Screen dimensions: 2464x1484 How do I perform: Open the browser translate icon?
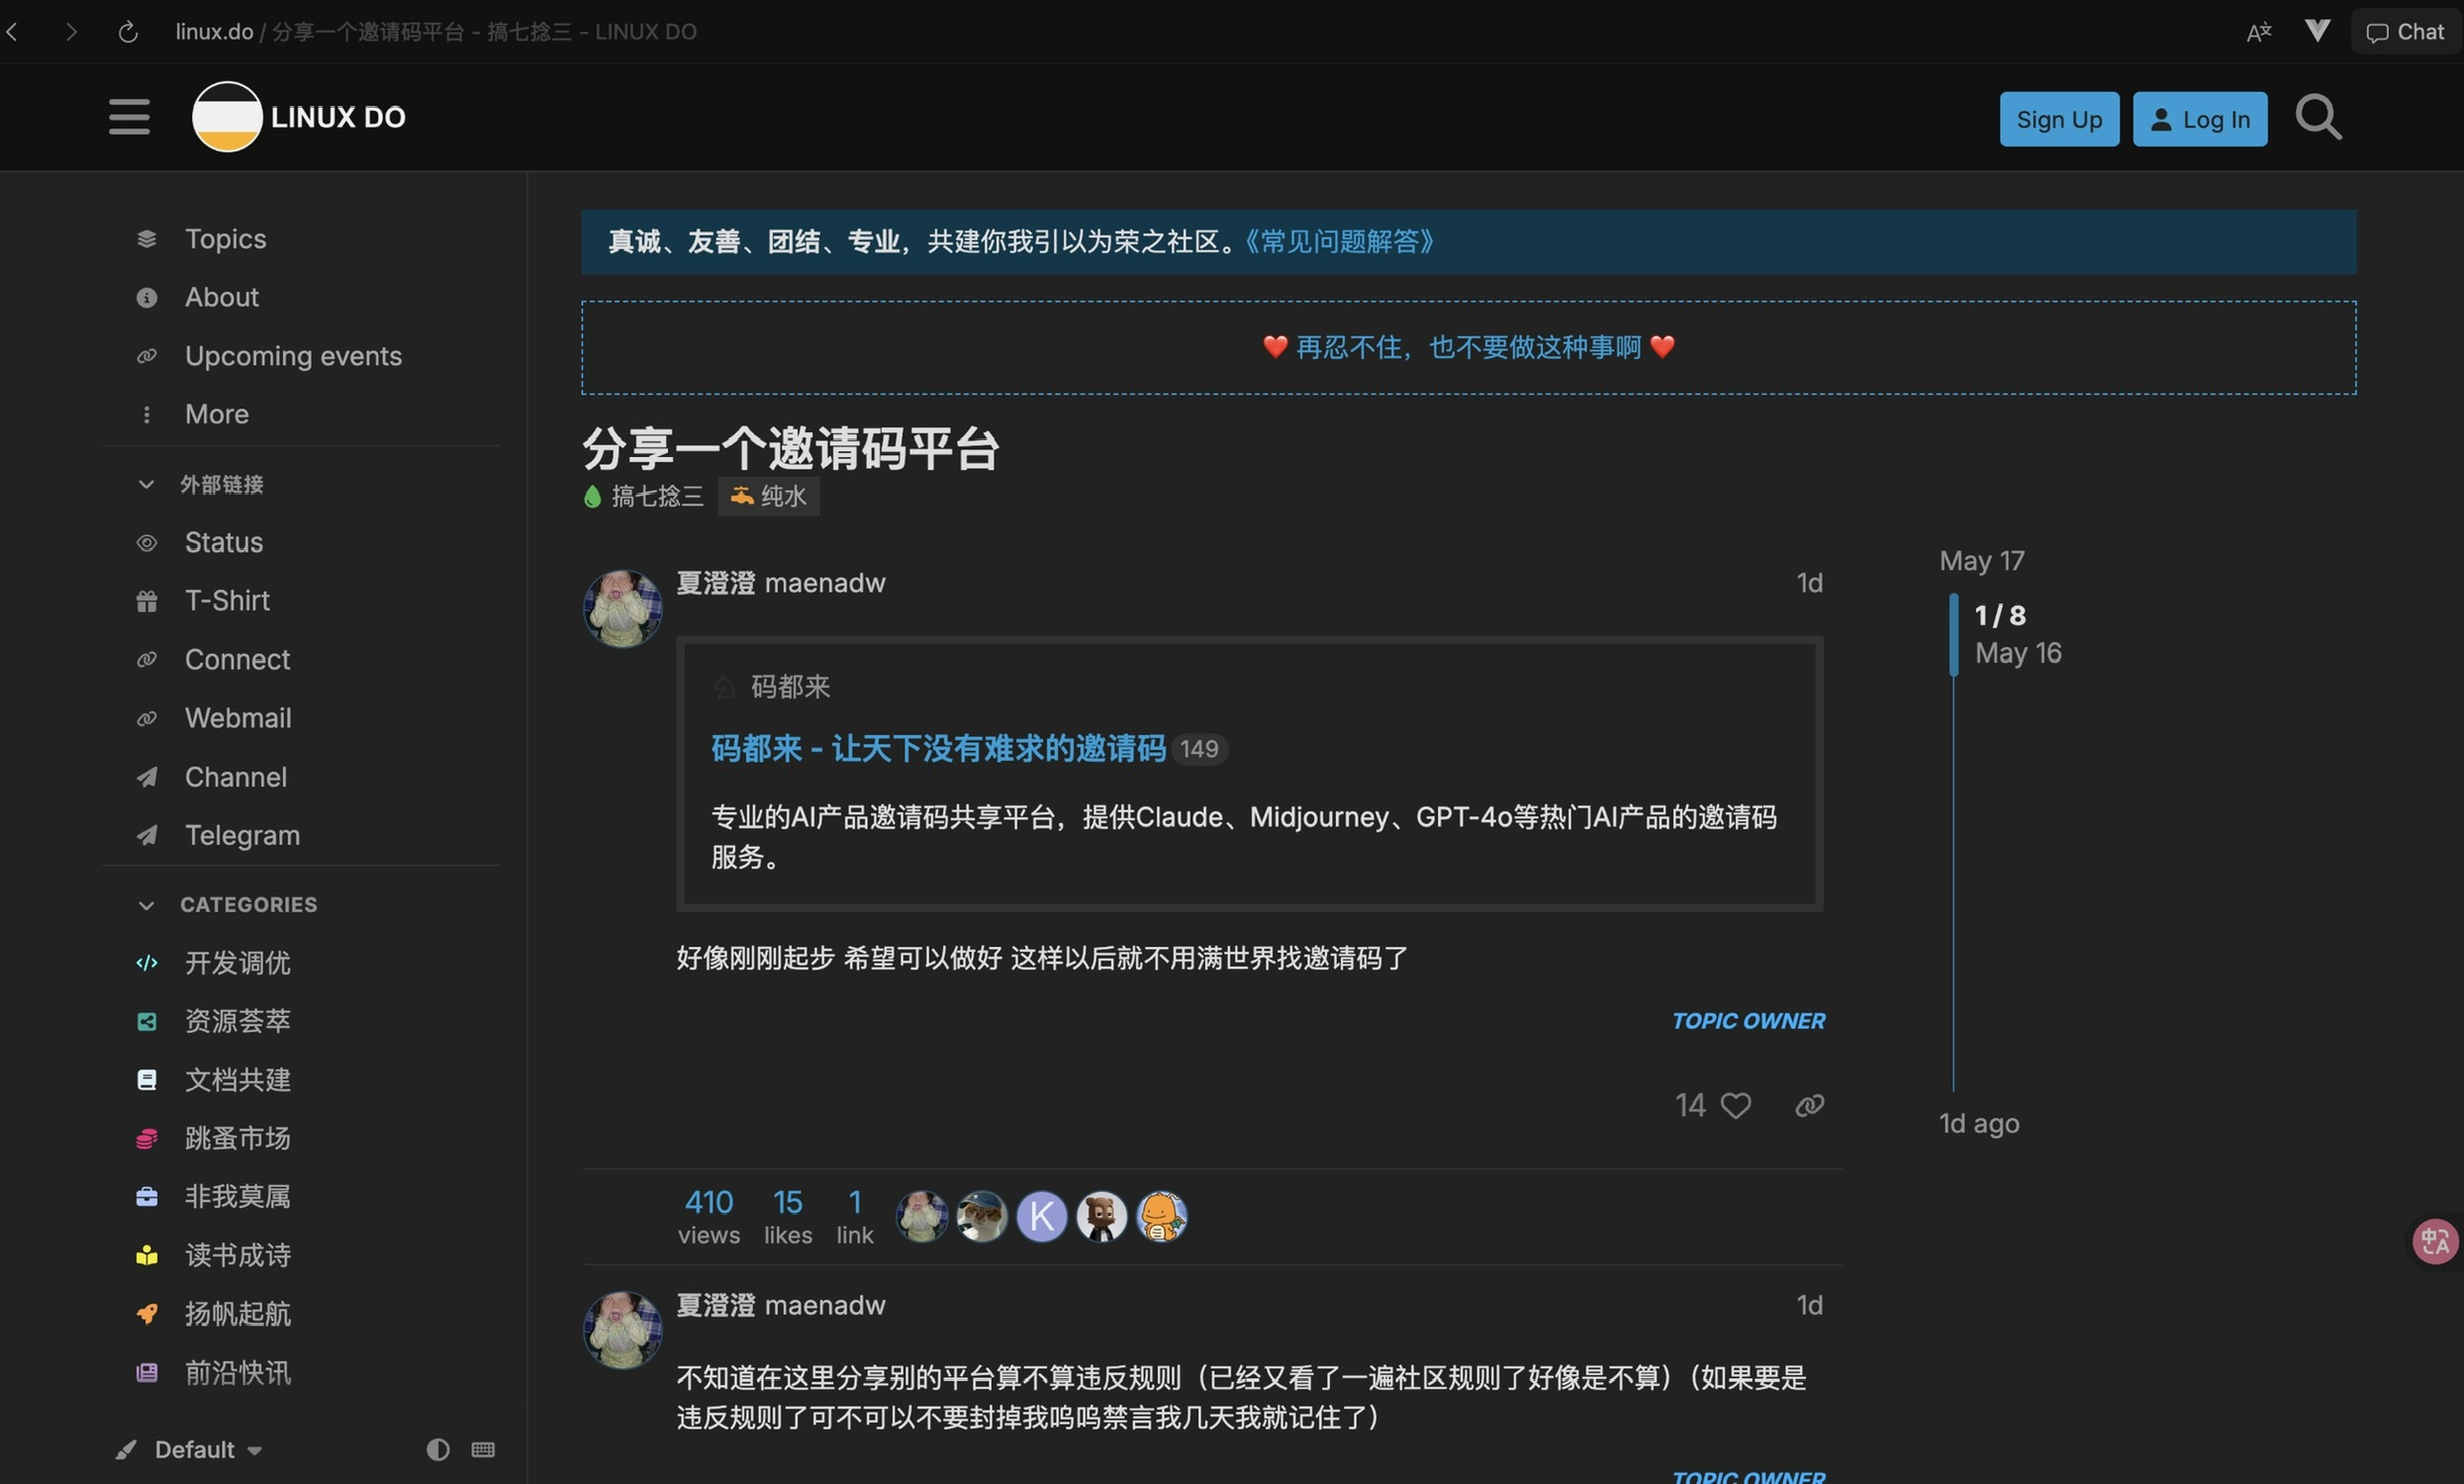[2258, 32]
